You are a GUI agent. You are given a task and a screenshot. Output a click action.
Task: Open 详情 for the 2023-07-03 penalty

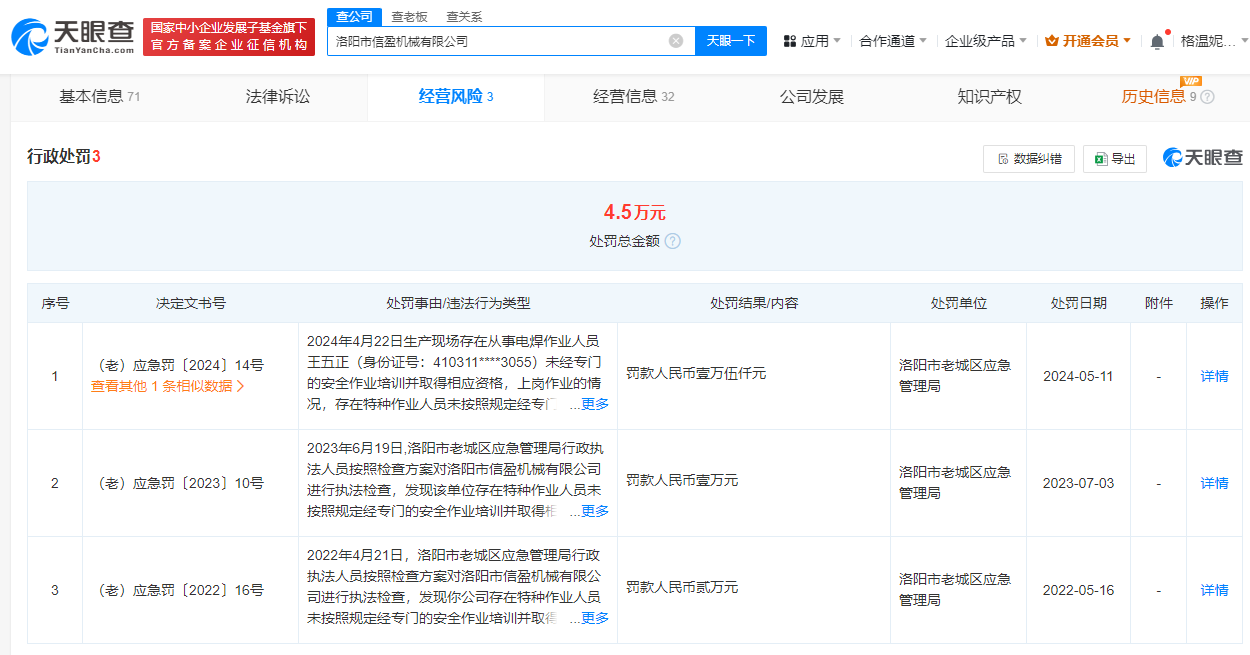pyautogui.click(x=1214, y=483)
